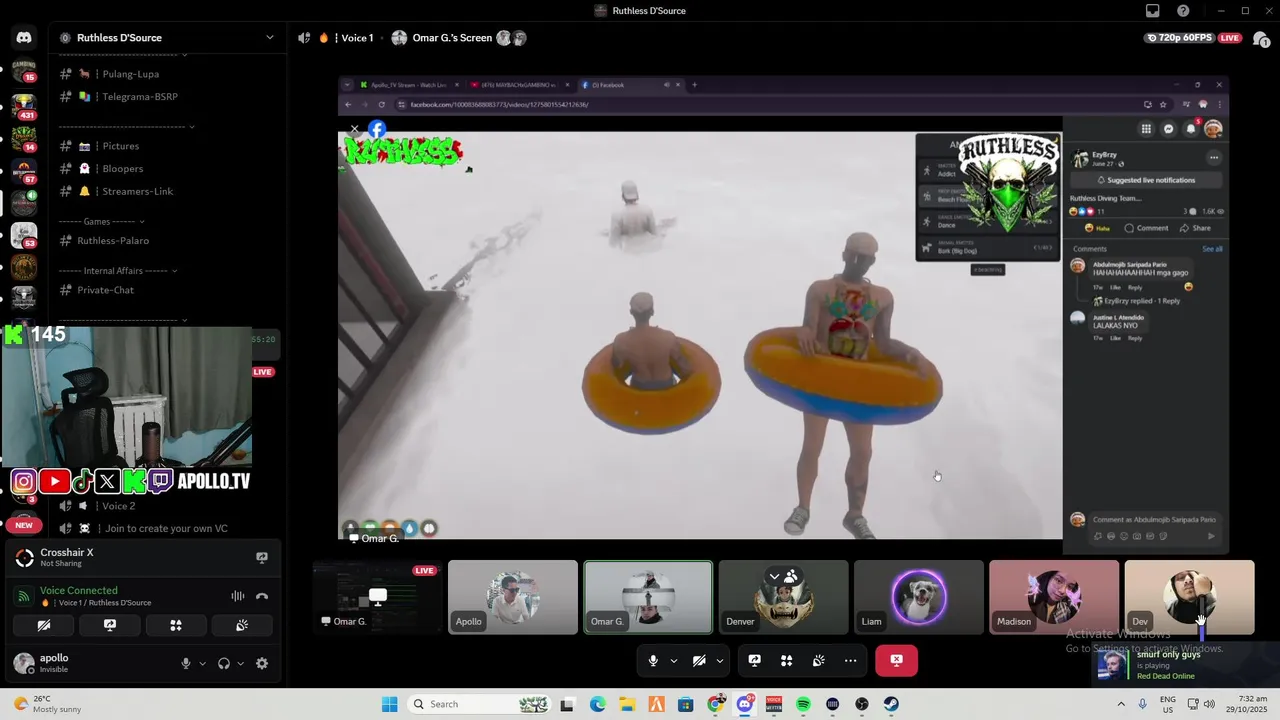Image resolution: width=1280 pixels, height=720 pixels.
Task: Click the red stop watching stream button
Action: [x=896, y=660]
